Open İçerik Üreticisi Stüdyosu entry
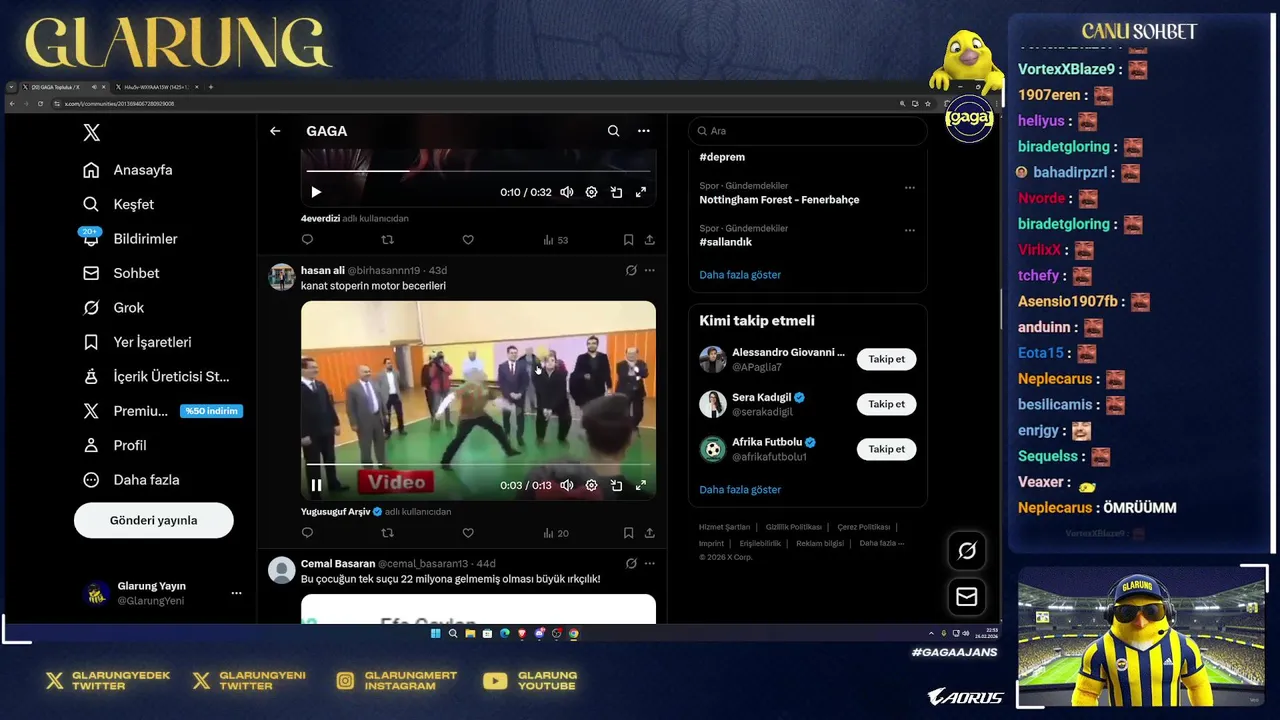This screenshot has height=720, width=1280. coord(155,376)
